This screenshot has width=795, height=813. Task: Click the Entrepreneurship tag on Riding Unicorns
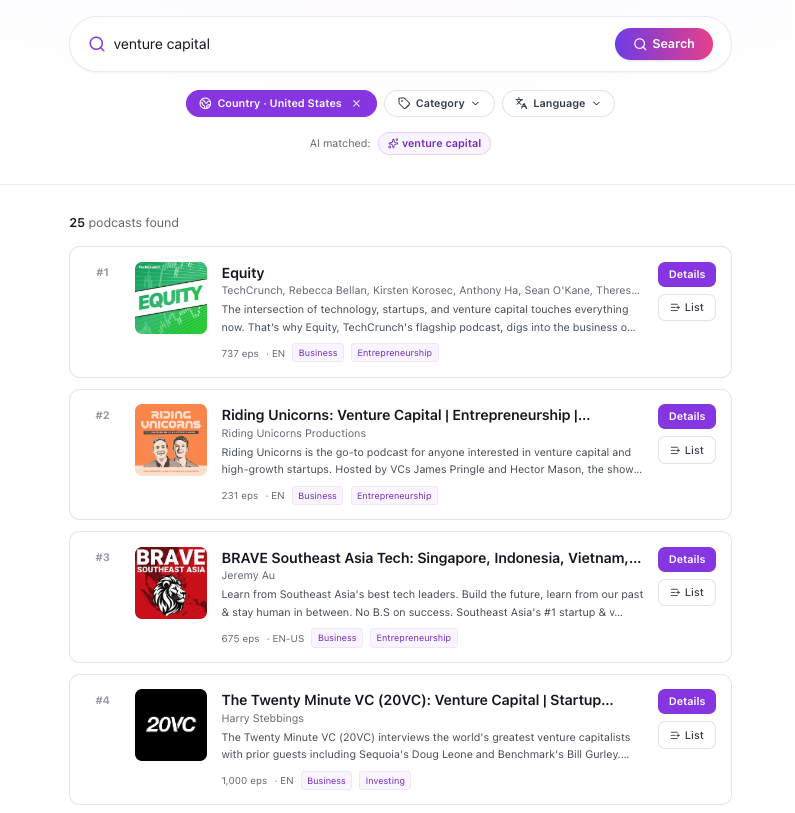pyautogui.click(x=394, y=496)
